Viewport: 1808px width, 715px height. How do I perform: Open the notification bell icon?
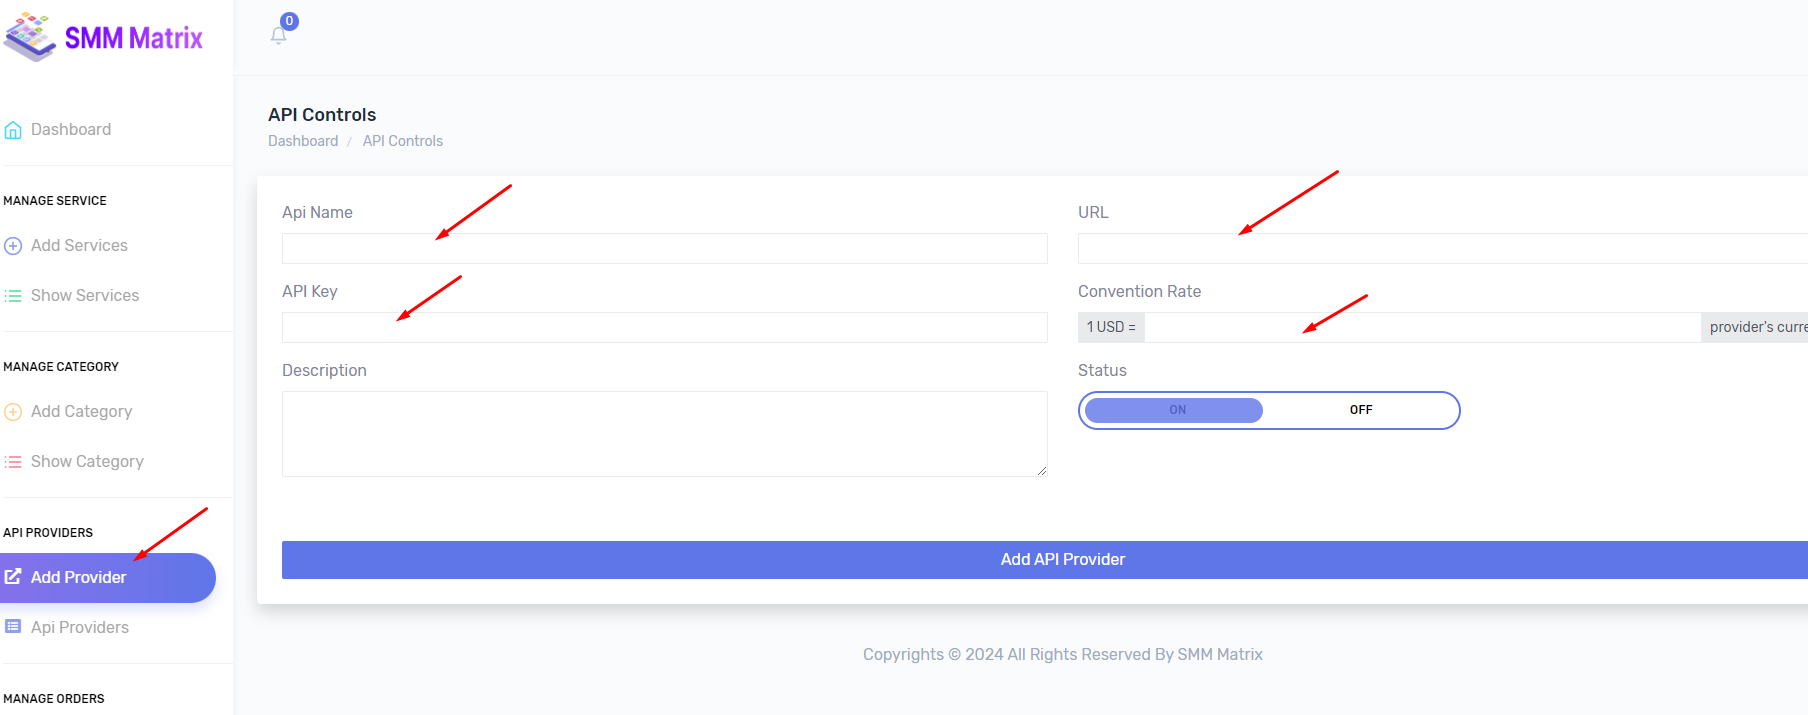coord(279,36)
